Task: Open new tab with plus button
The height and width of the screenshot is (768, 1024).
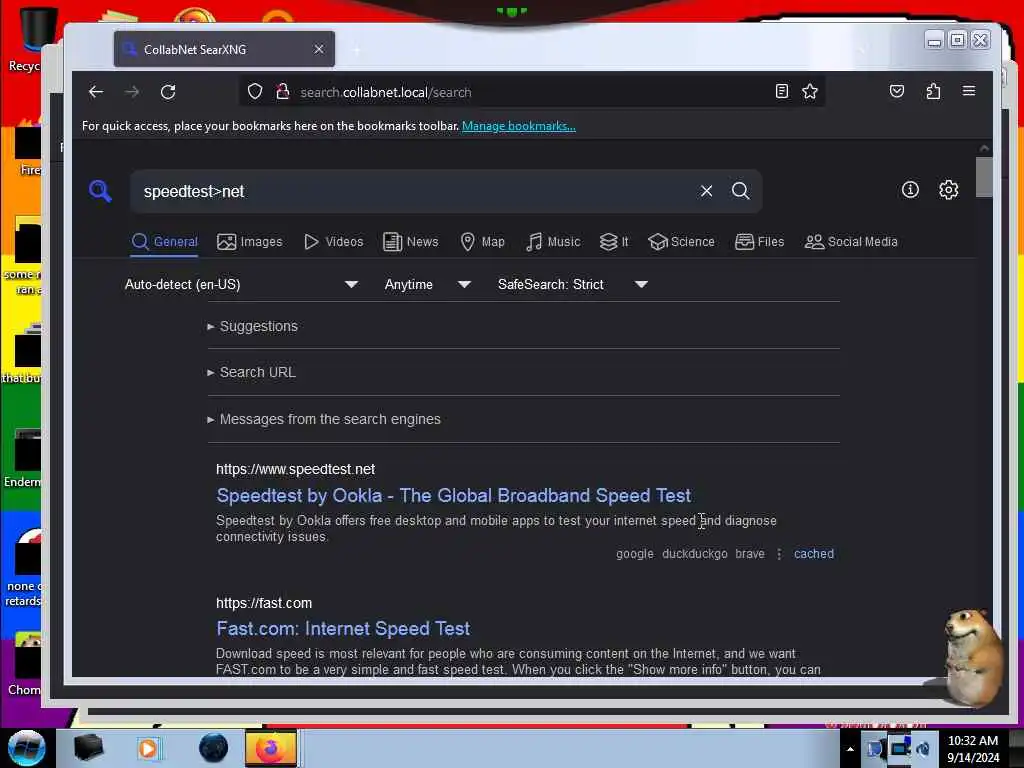Action: 357,50
